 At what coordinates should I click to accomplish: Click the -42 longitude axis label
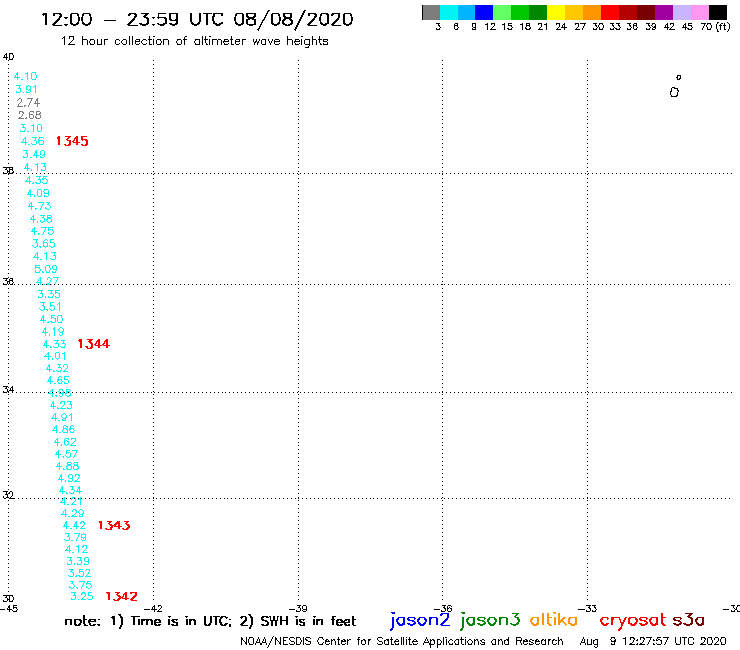click(x=153, y=609)
